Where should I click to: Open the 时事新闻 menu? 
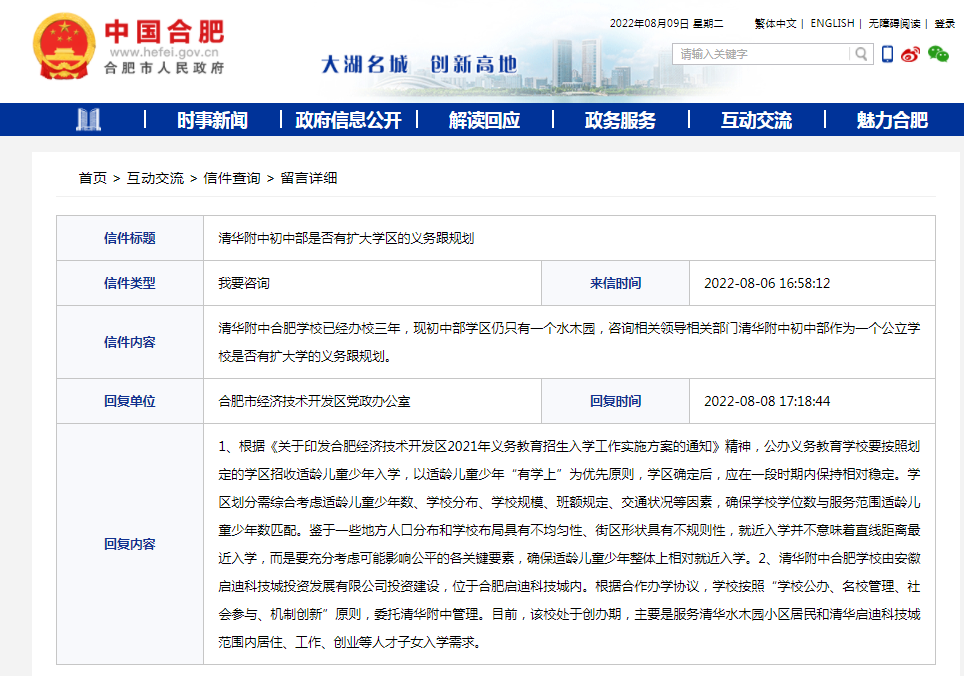[x=213, y=120]
